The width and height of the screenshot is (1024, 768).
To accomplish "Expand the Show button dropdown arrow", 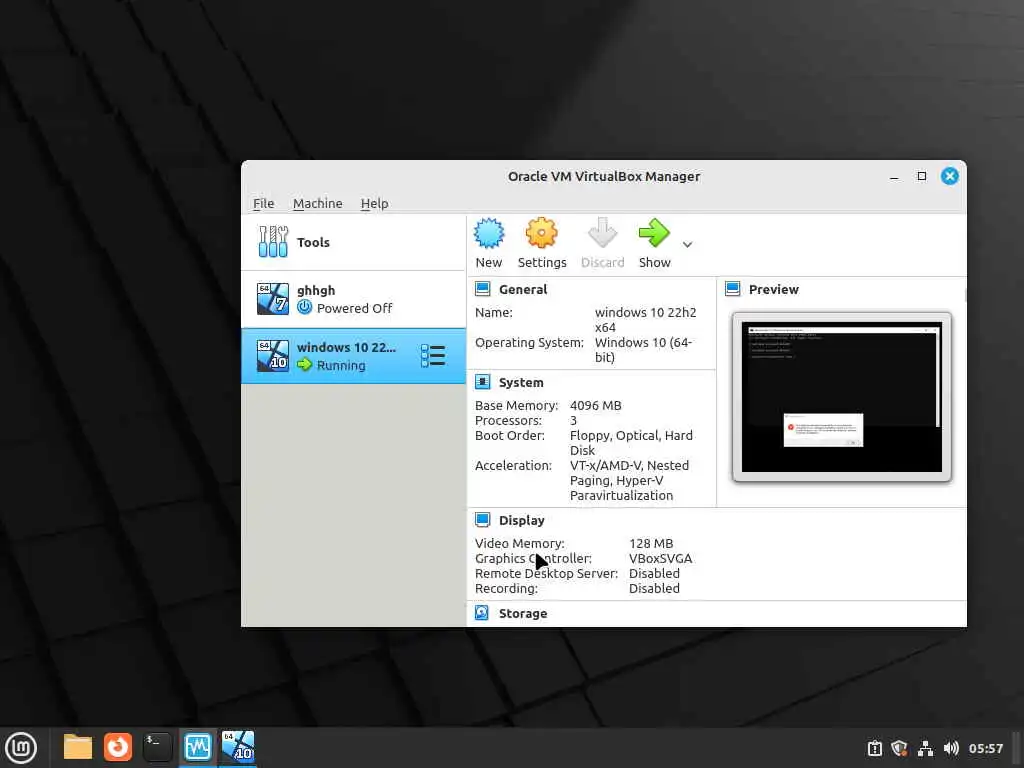I will [x=687, y=244].
